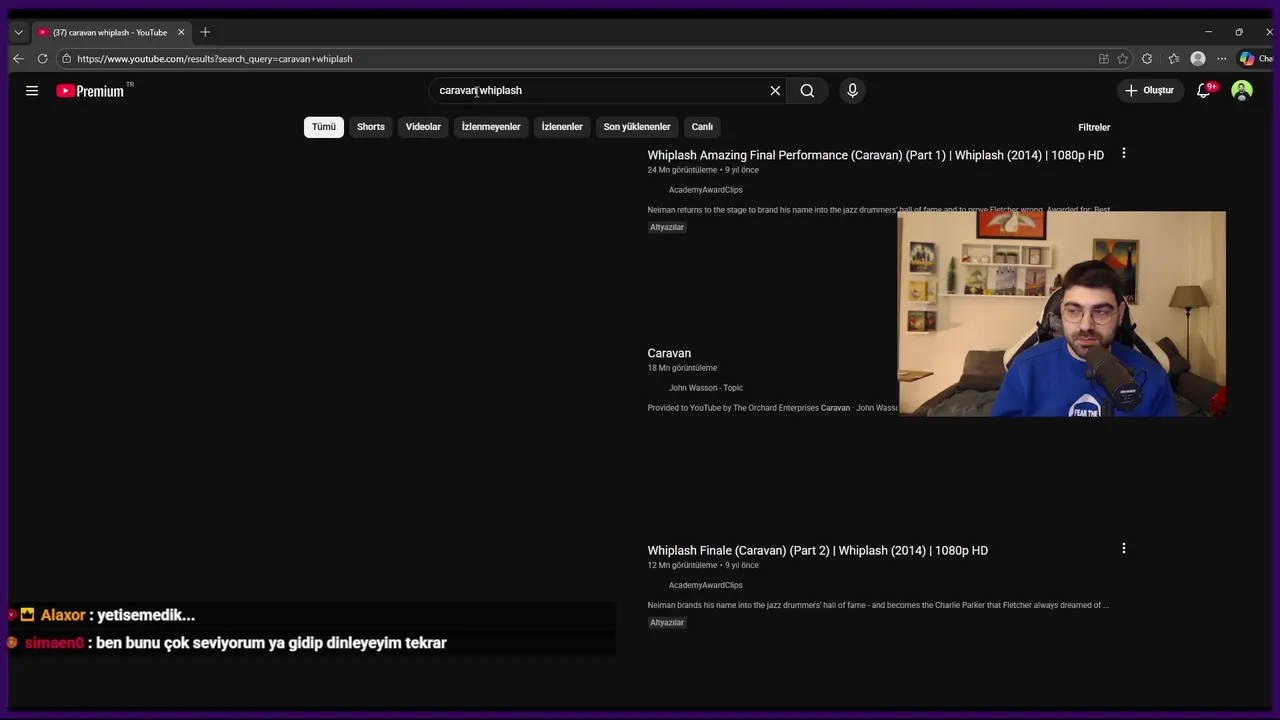Screen dimensions: 1280x720
Task: Select the İzlenenler filter chip
Action: [x=562, y=127]
